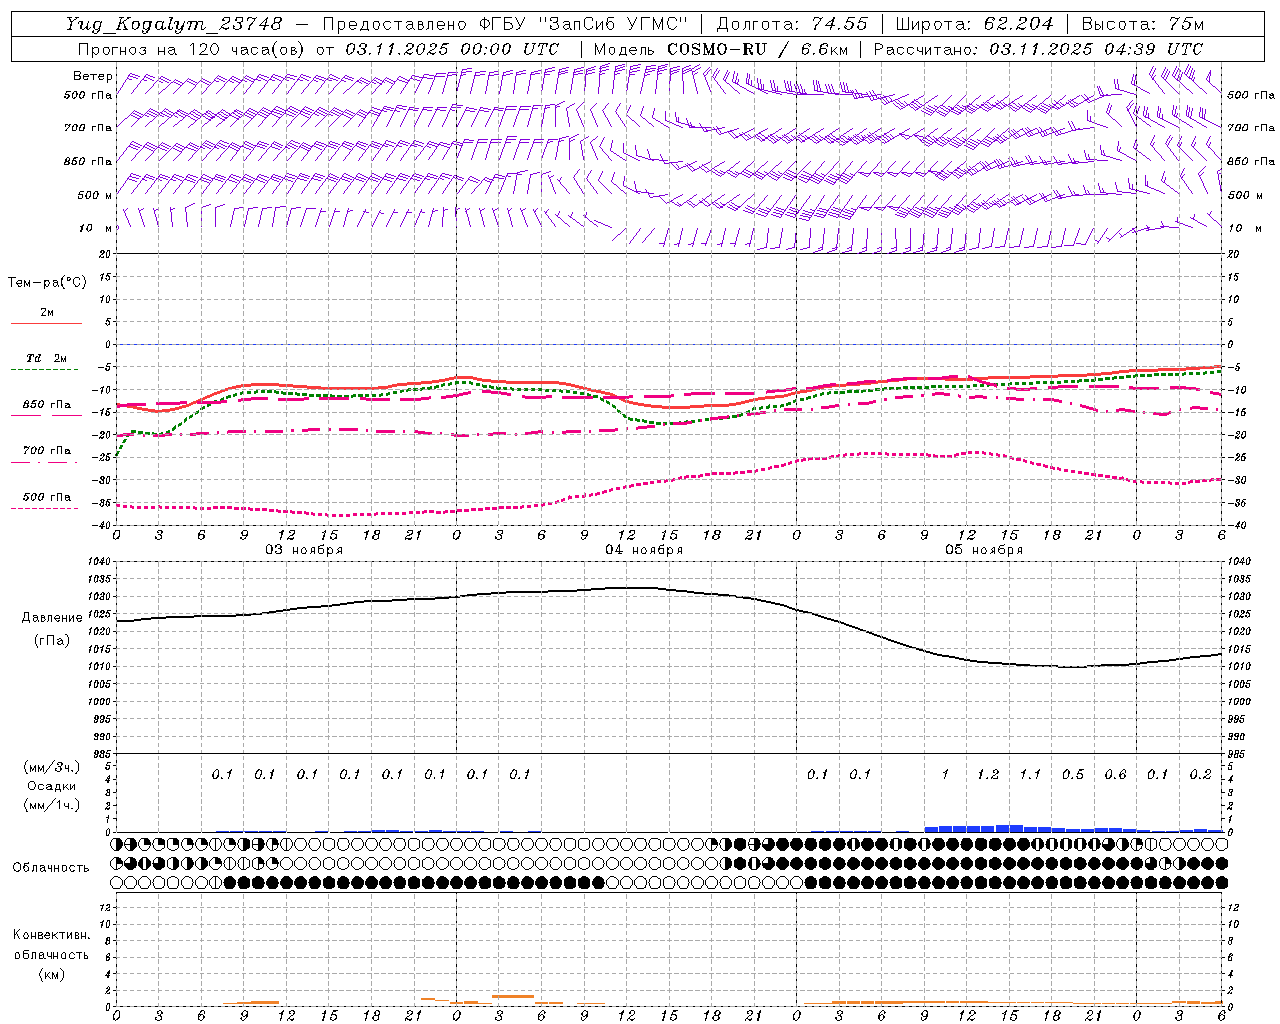Select the Прогноз на 120 часа(ов) text

[x=190, y=49]
